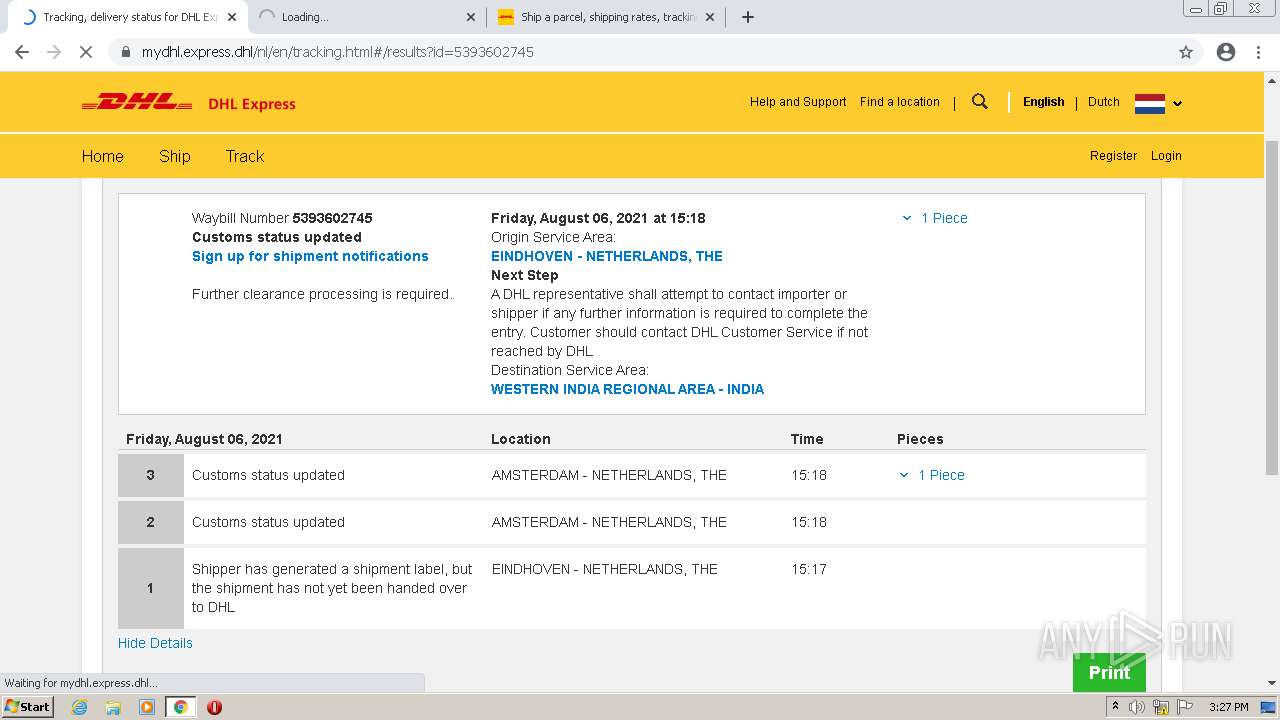Launch Internet Explorer from taskbar

[x=80, y=707]
